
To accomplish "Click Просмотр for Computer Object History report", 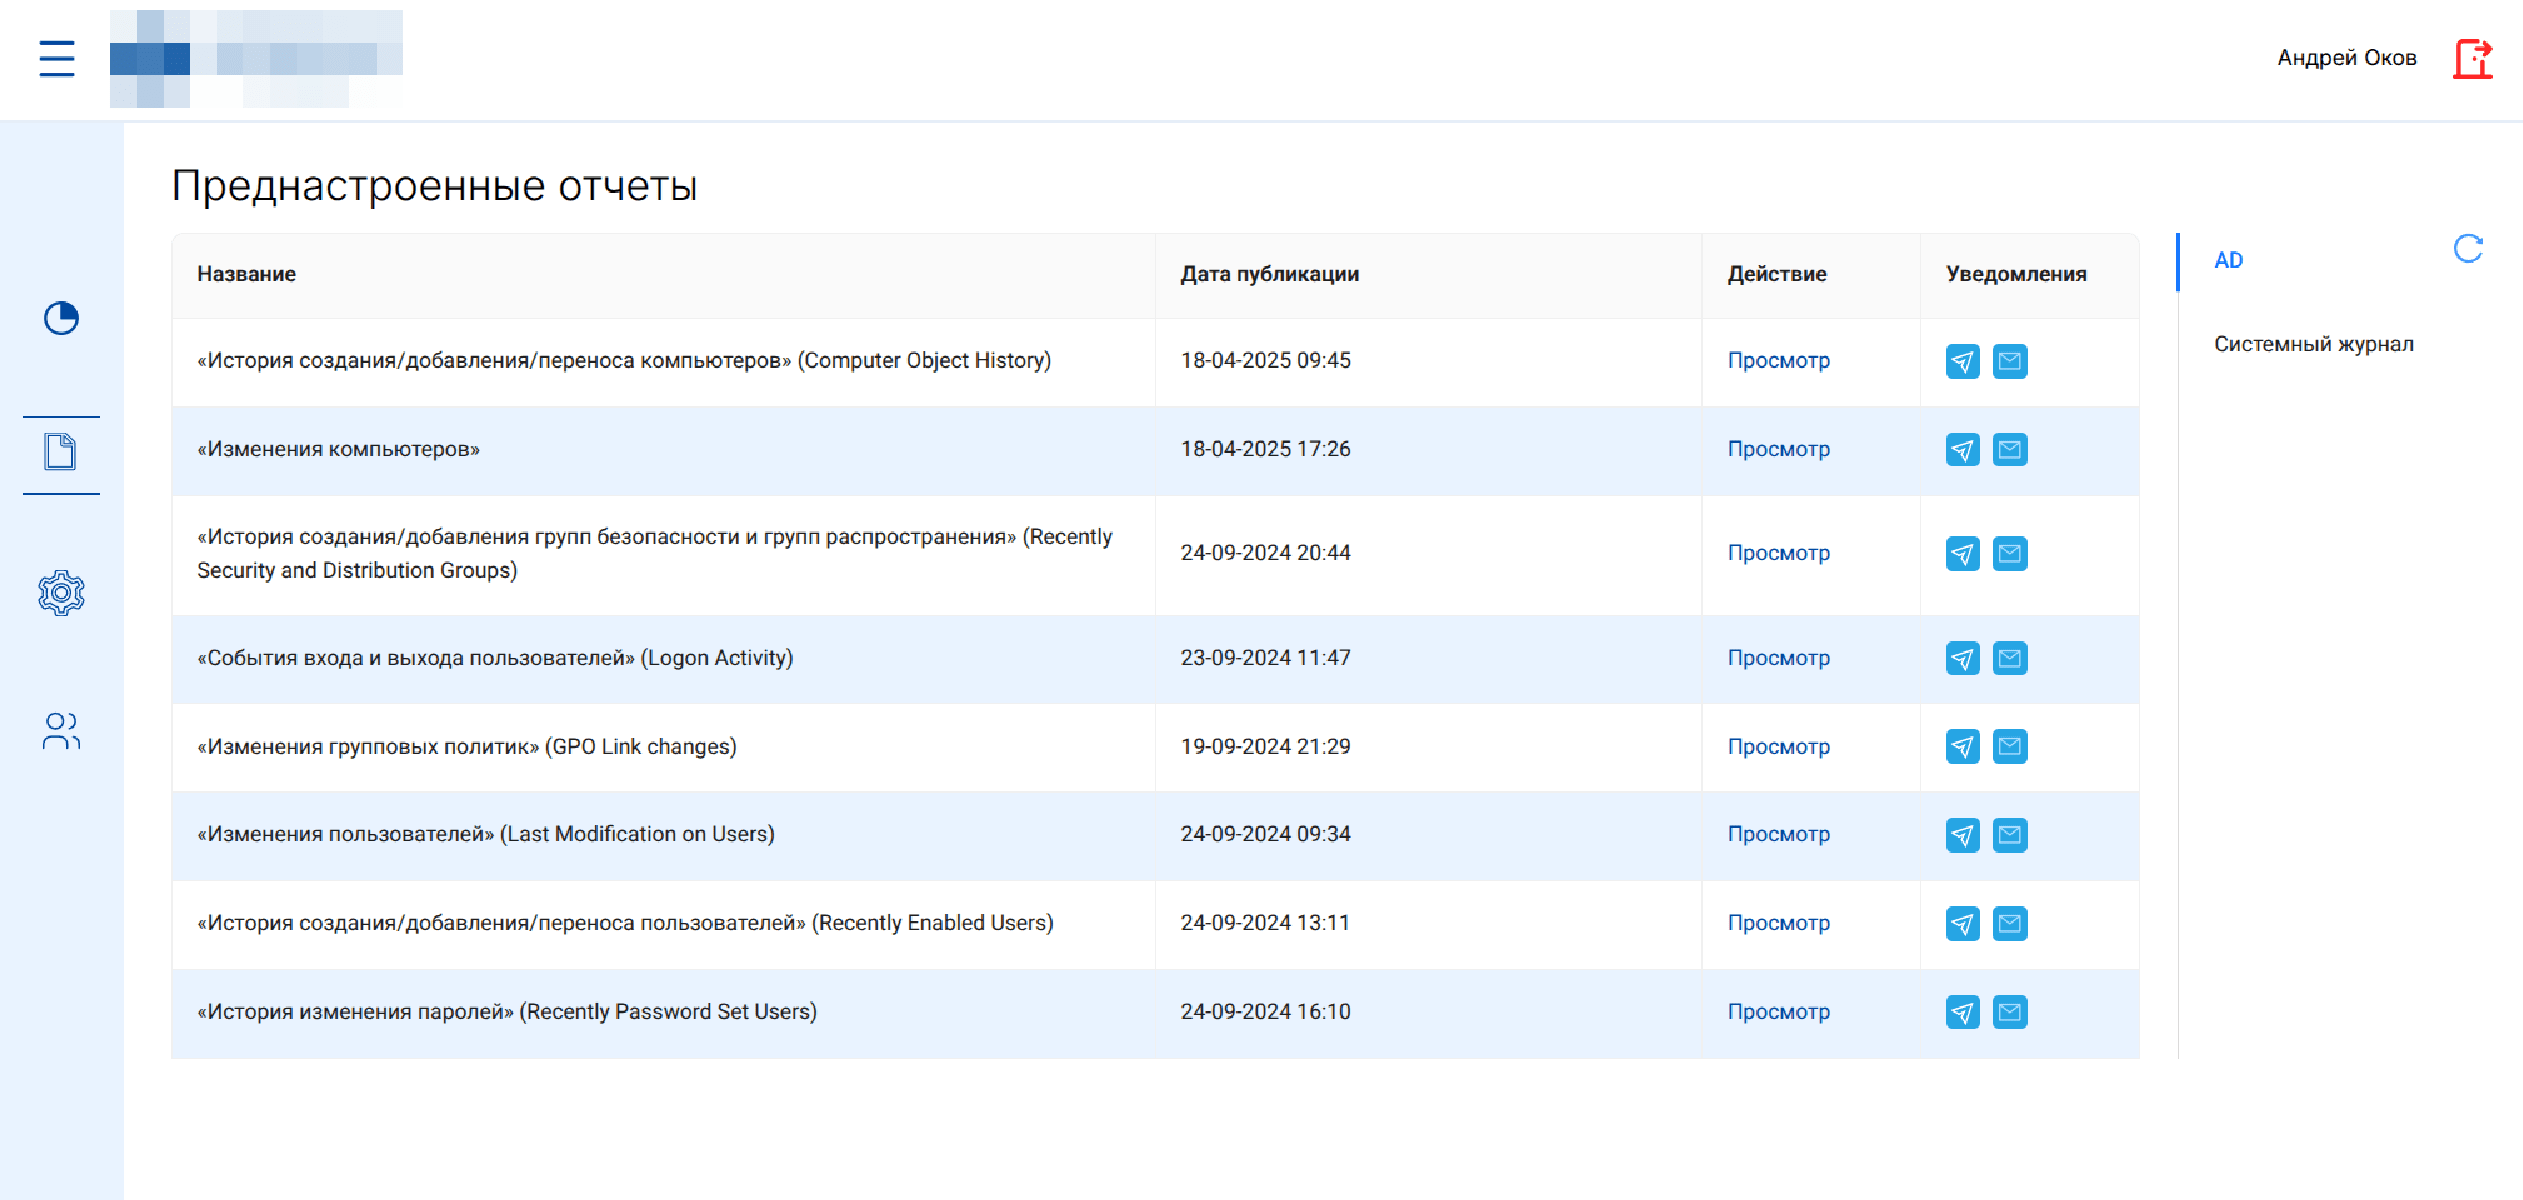I will tap(1778, 361).
